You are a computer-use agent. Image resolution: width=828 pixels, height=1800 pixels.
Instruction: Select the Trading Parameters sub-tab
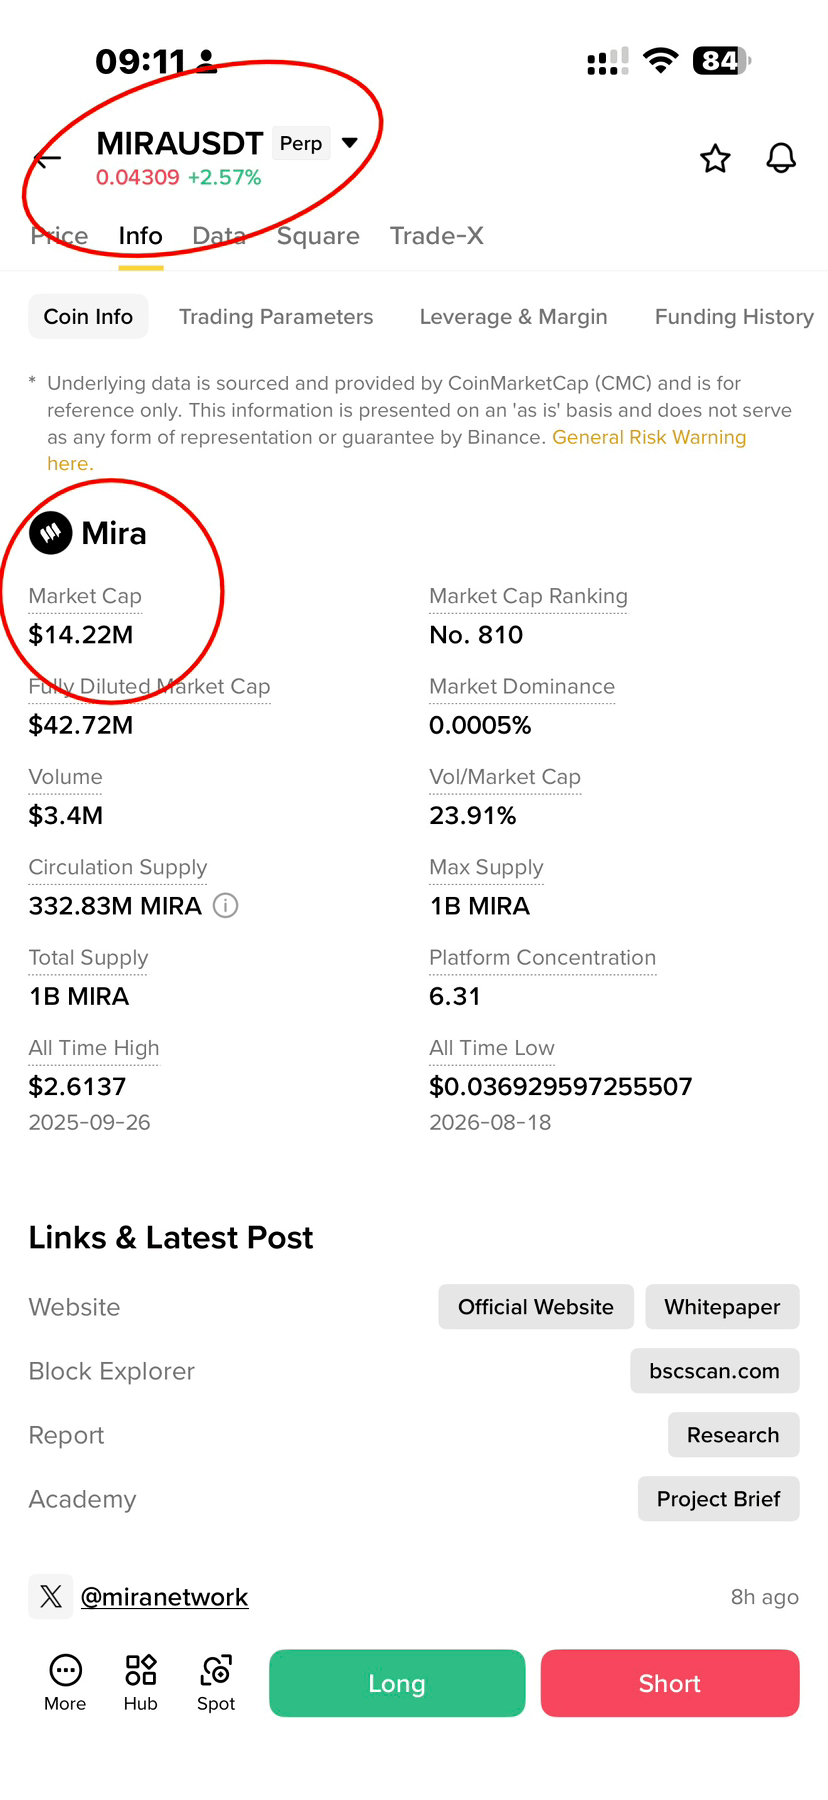click(276, 317)
